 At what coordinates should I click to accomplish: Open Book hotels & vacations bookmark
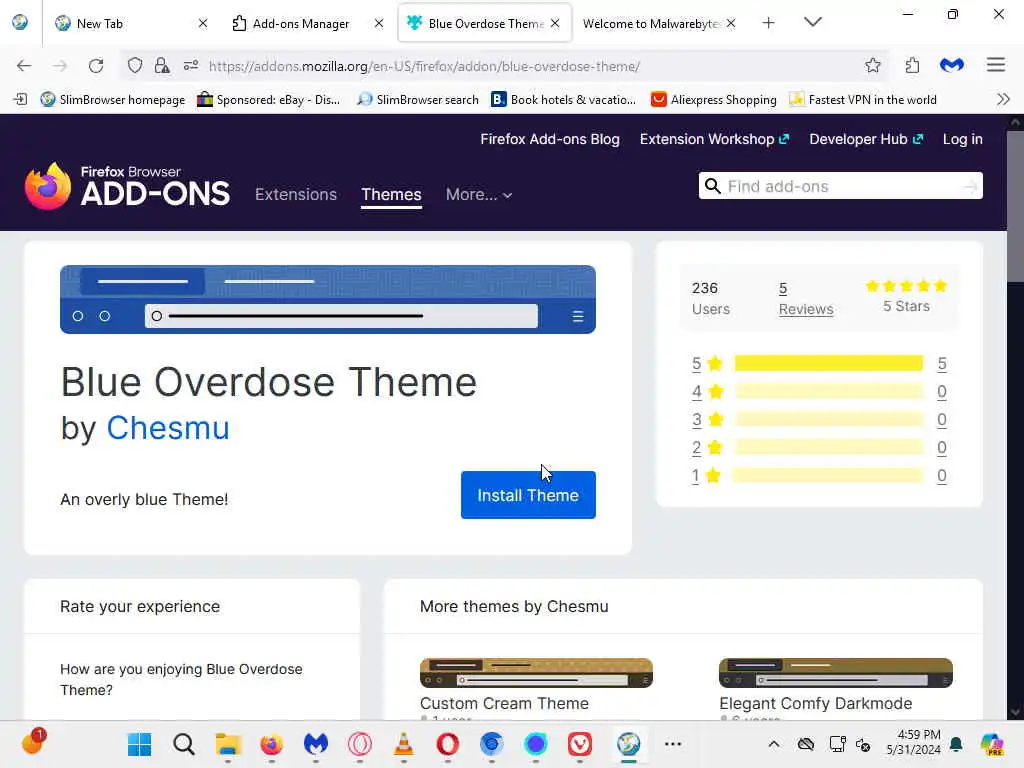564,99
